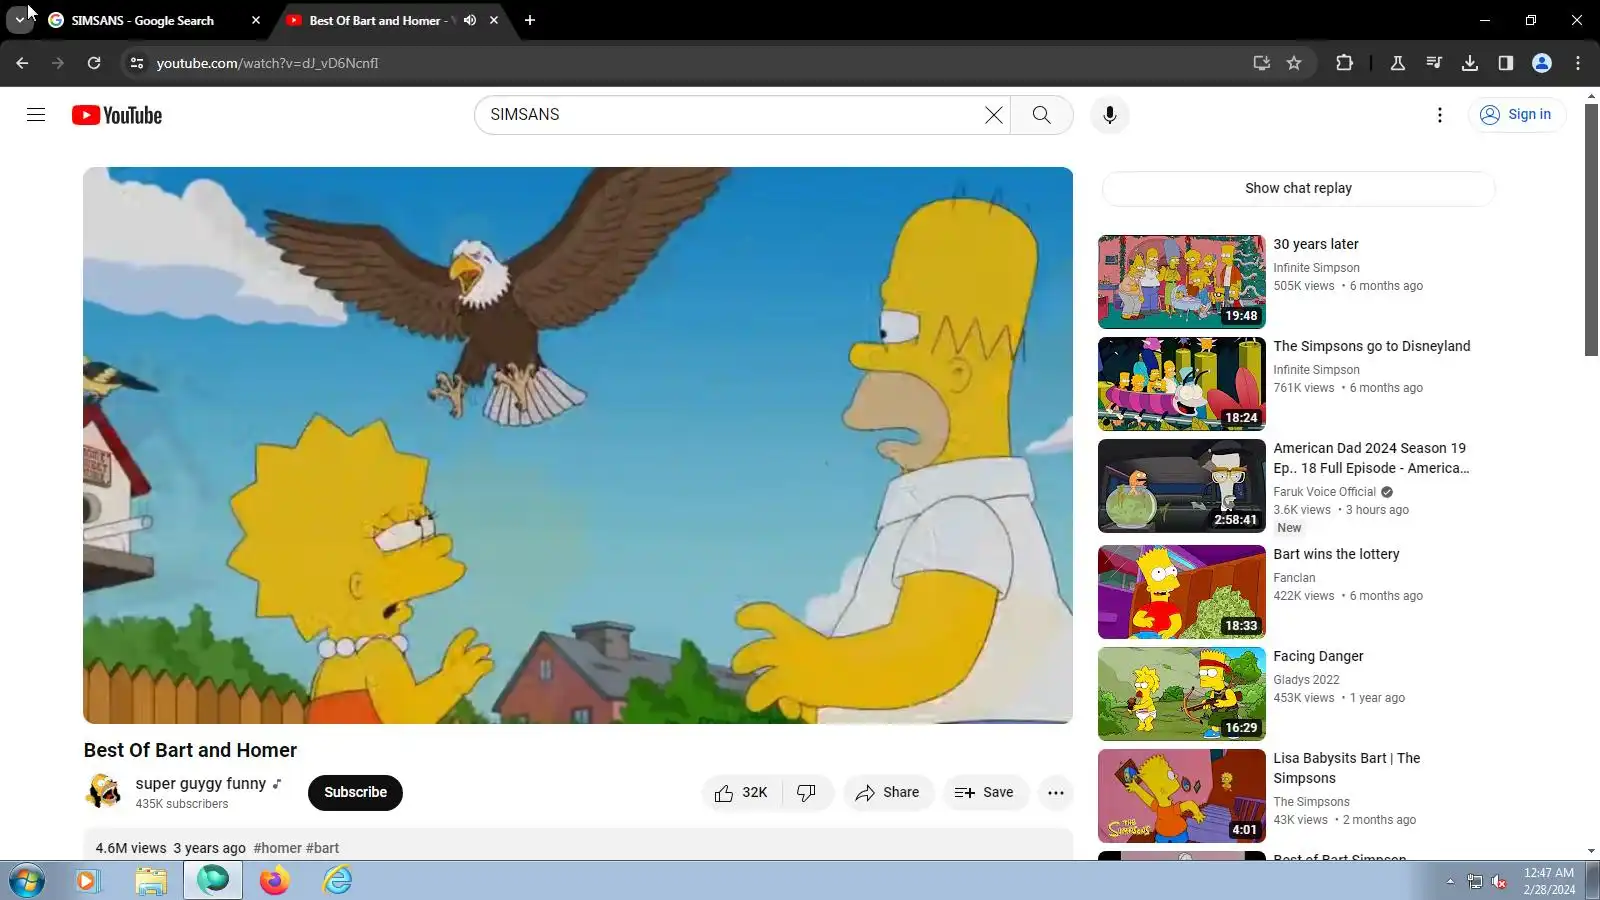Open the taskbar clock and date
The height and width of the screenshot is (900, 1600).
coord(1549,881)
